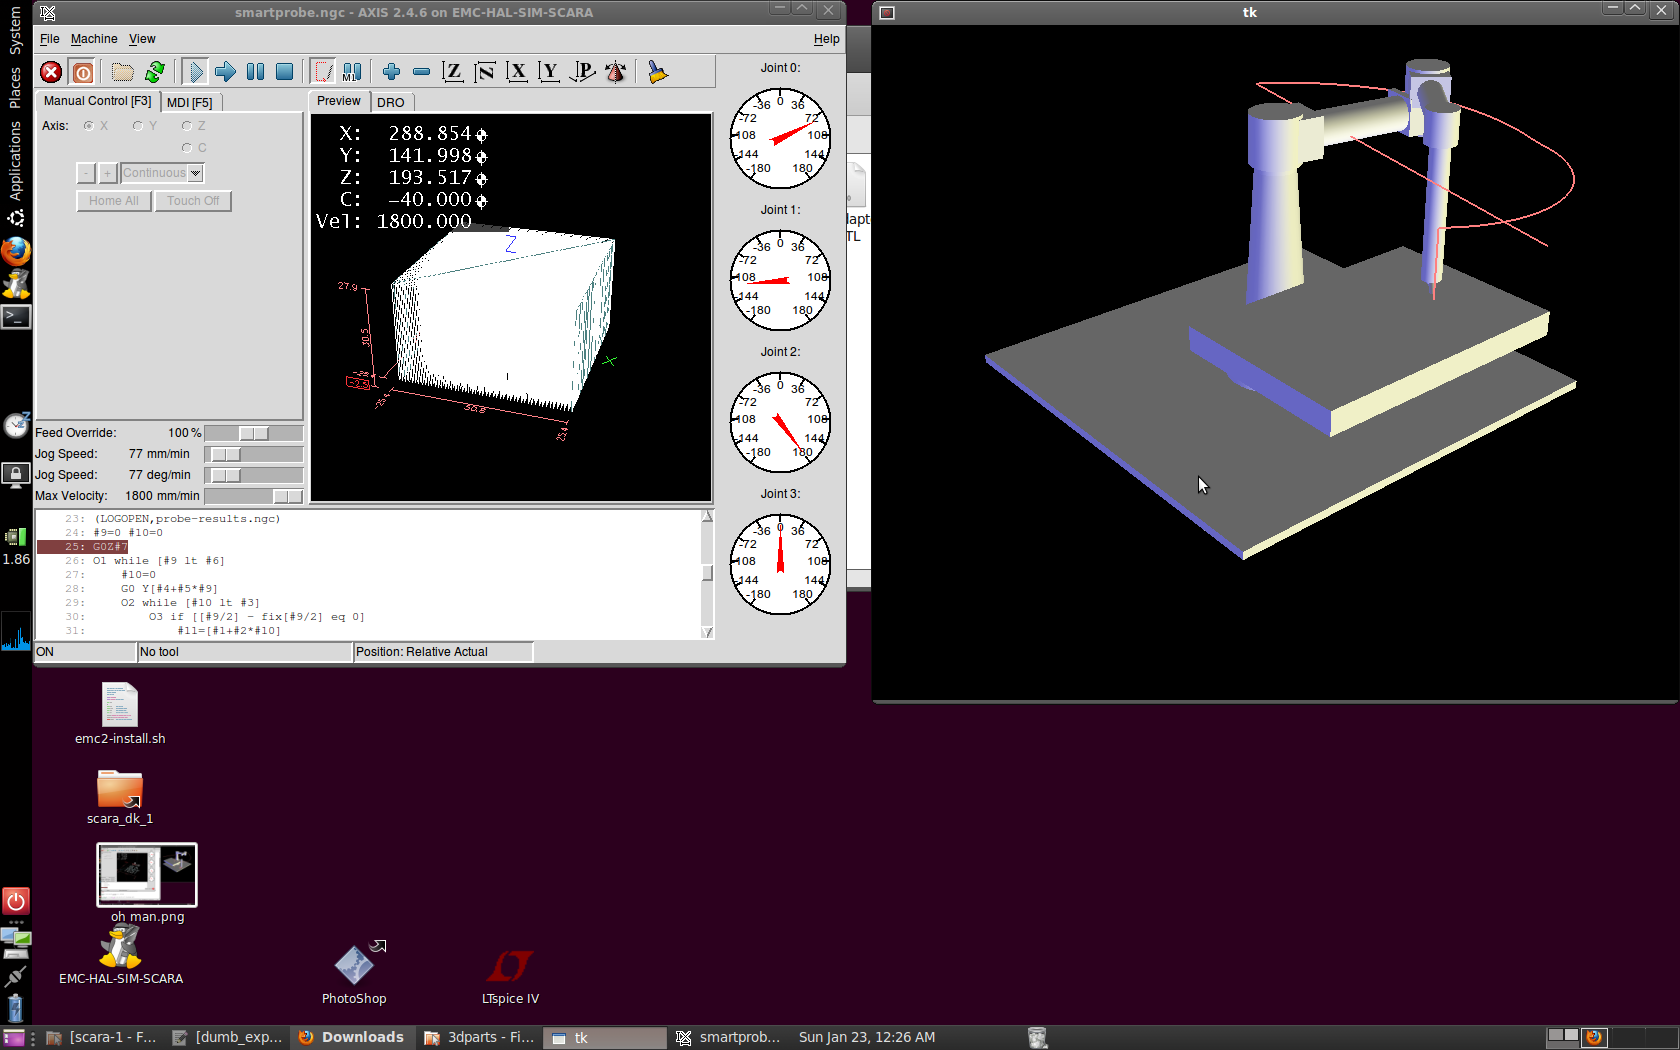This screenshot has height=1050, width=1680.
Task: Toggle the Emergency Stop button
Action: pos(51,72)
